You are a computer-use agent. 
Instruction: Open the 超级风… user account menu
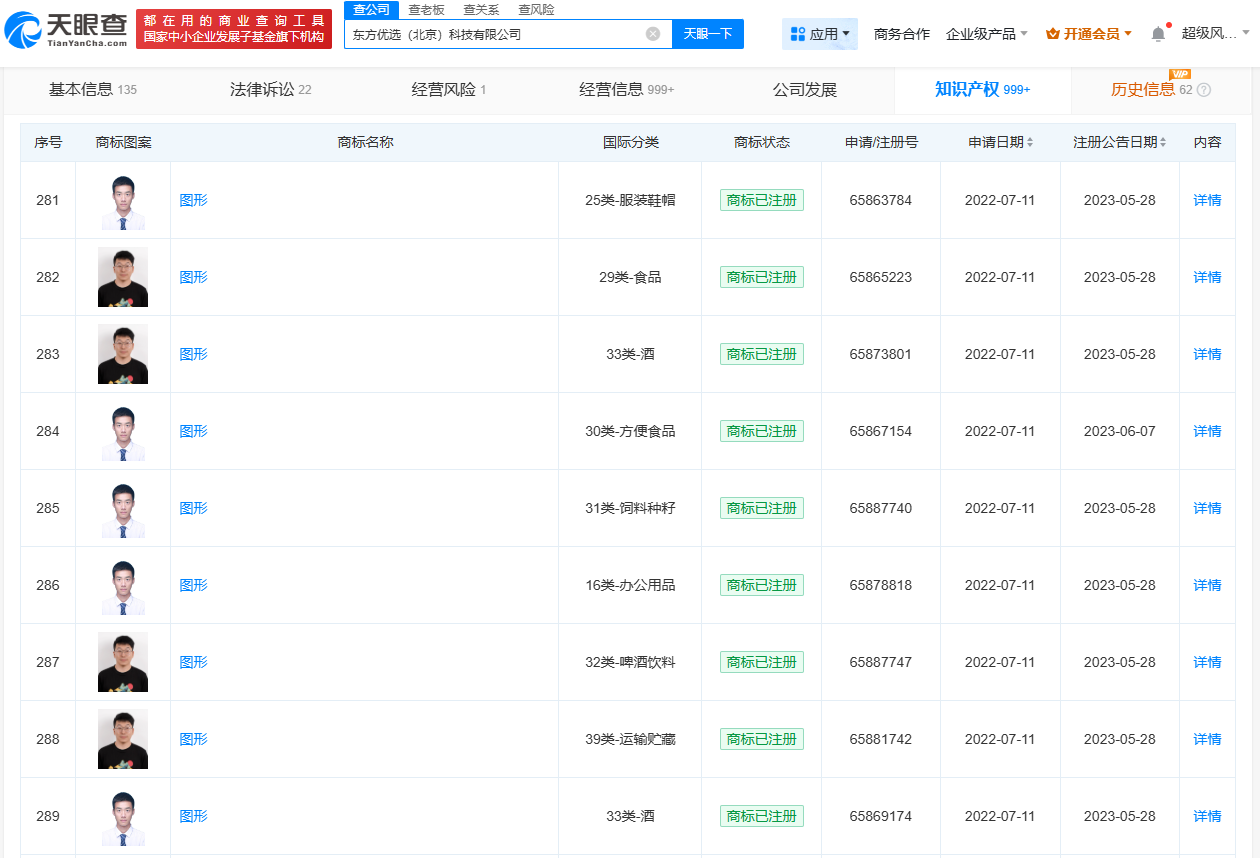pos(1214,34)
